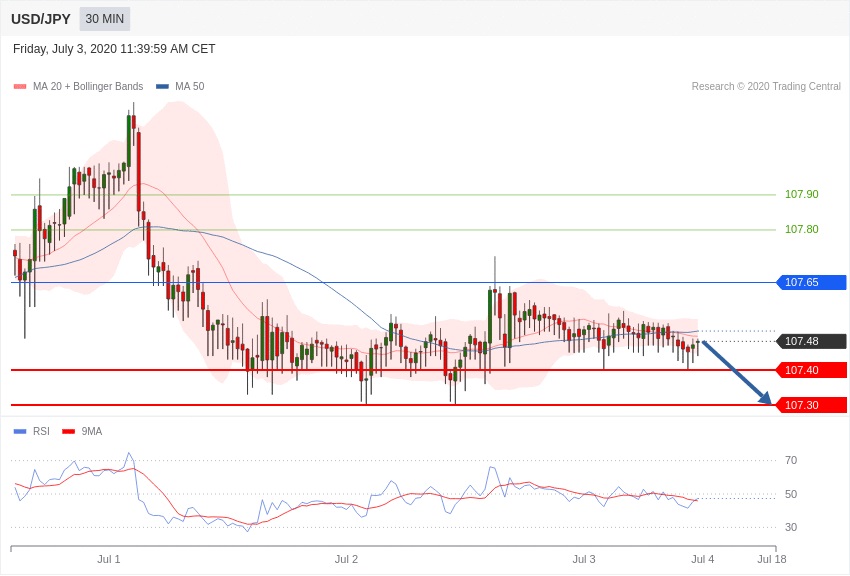Select the Jul 2 date marker

point(346,559)
